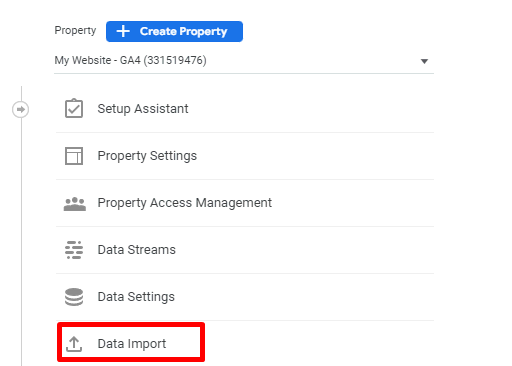The image size is (512, 366).
Task: Go to Property Access Management
Action: tap(245, 203)
